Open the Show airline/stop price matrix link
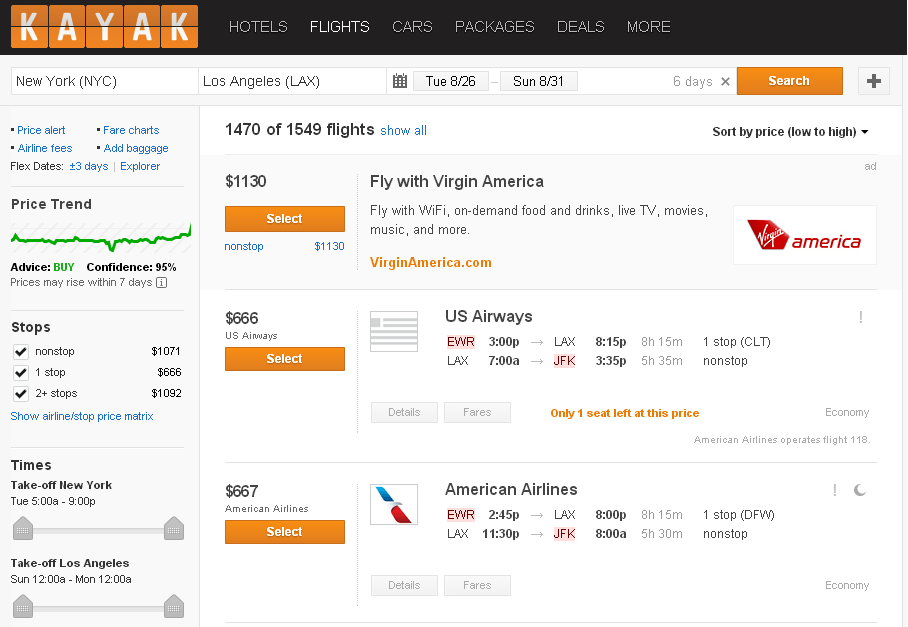The width and height of the screenshot is (908, 627). [82, 416]
